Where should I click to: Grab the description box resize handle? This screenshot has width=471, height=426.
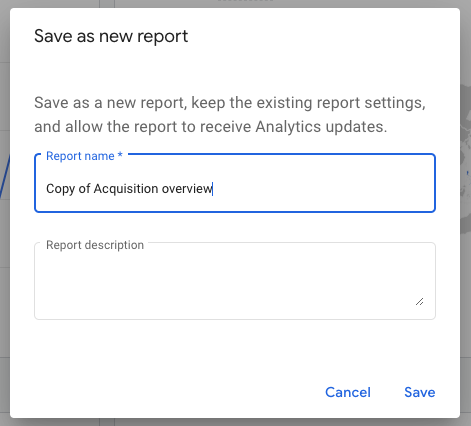tap(419, 302)
